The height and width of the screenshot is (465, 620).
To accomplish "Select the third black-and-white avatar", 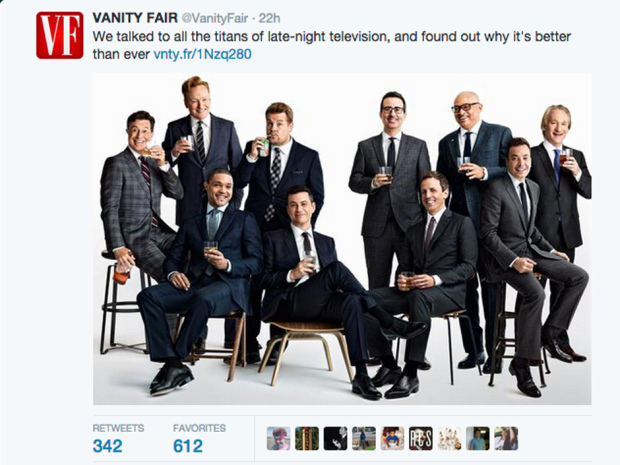I will pos(336,438).
